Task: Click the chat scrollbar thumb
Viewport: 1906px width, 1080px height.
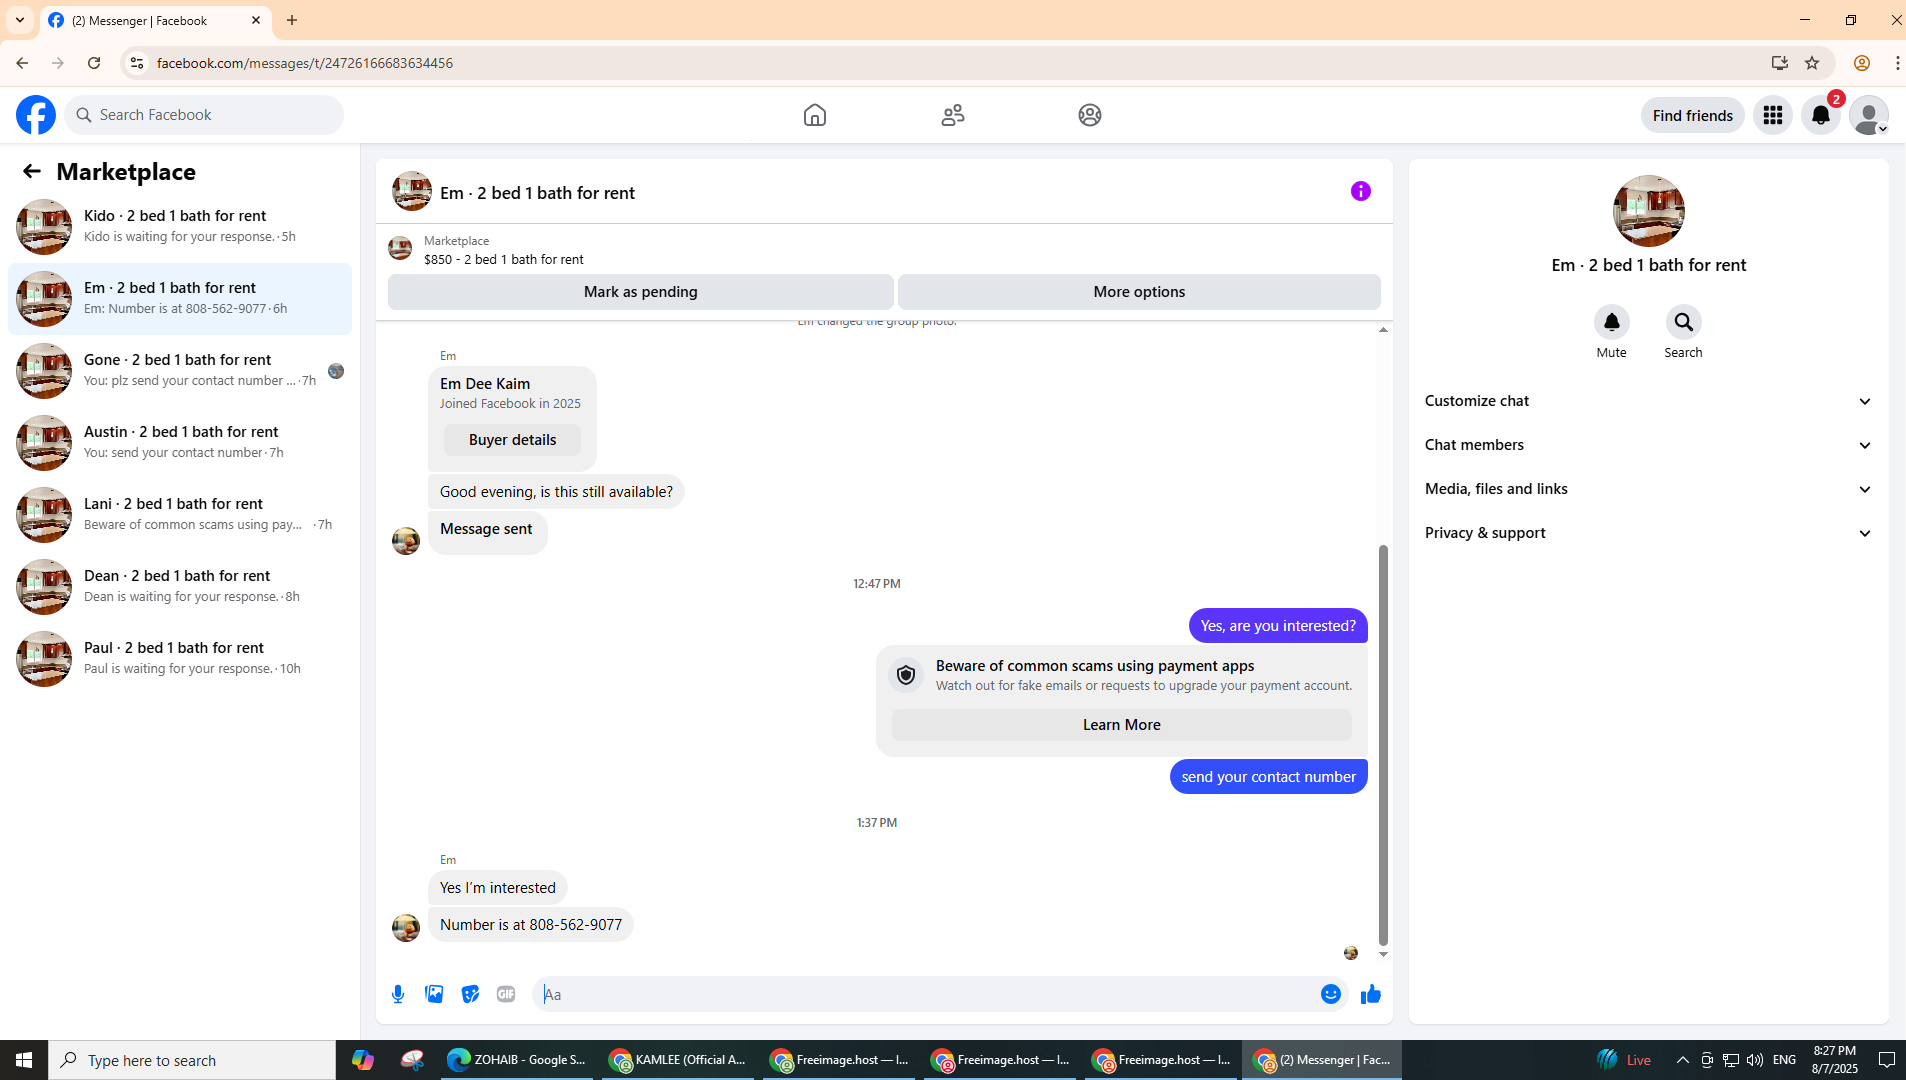Action: click(1383, 745)
